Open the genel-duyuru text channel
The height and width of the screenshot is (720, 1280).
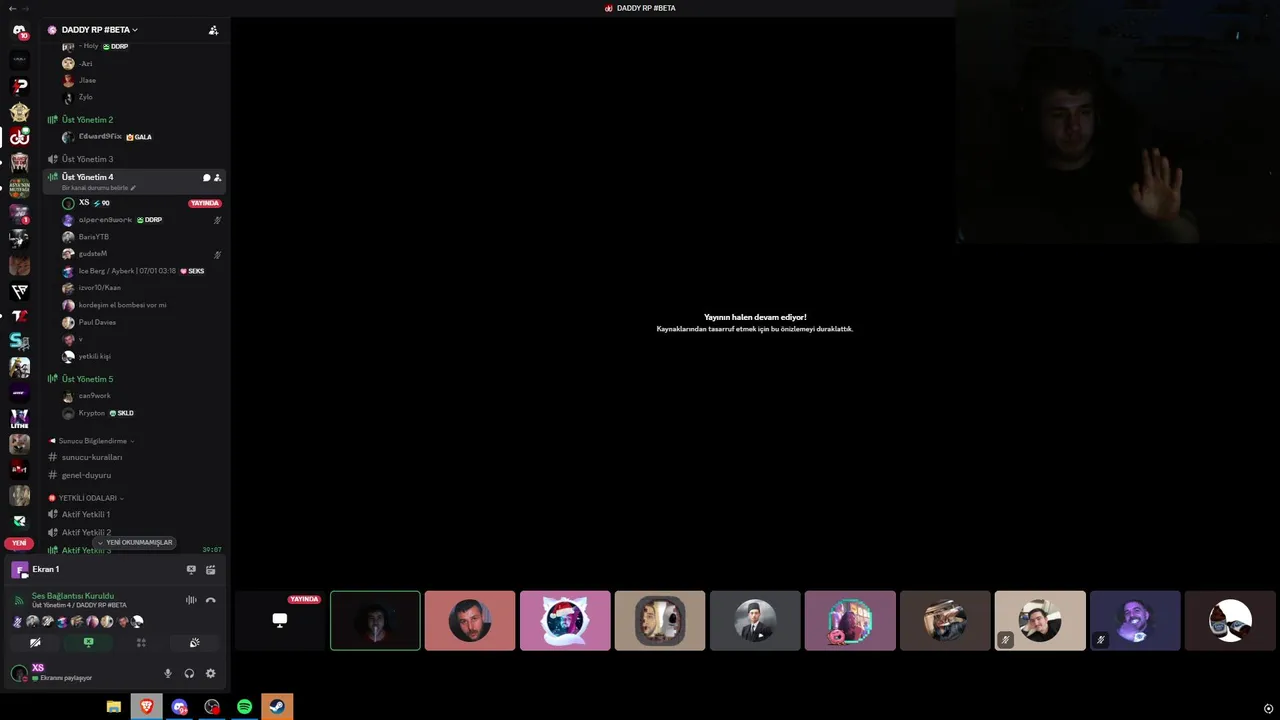tap(86, 475)
